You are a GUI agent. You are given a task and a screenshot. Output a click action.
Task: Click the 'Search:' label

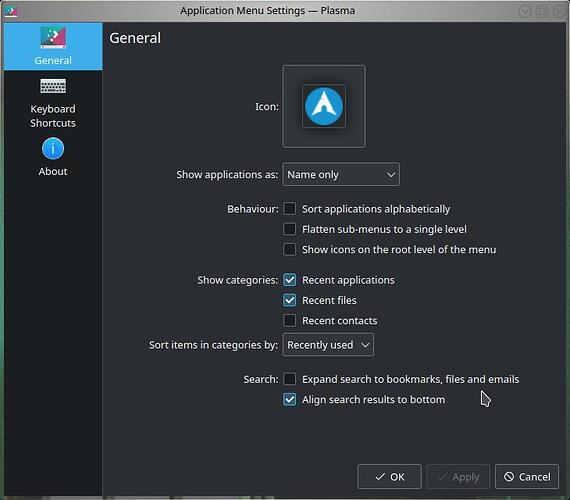[261, 379]
